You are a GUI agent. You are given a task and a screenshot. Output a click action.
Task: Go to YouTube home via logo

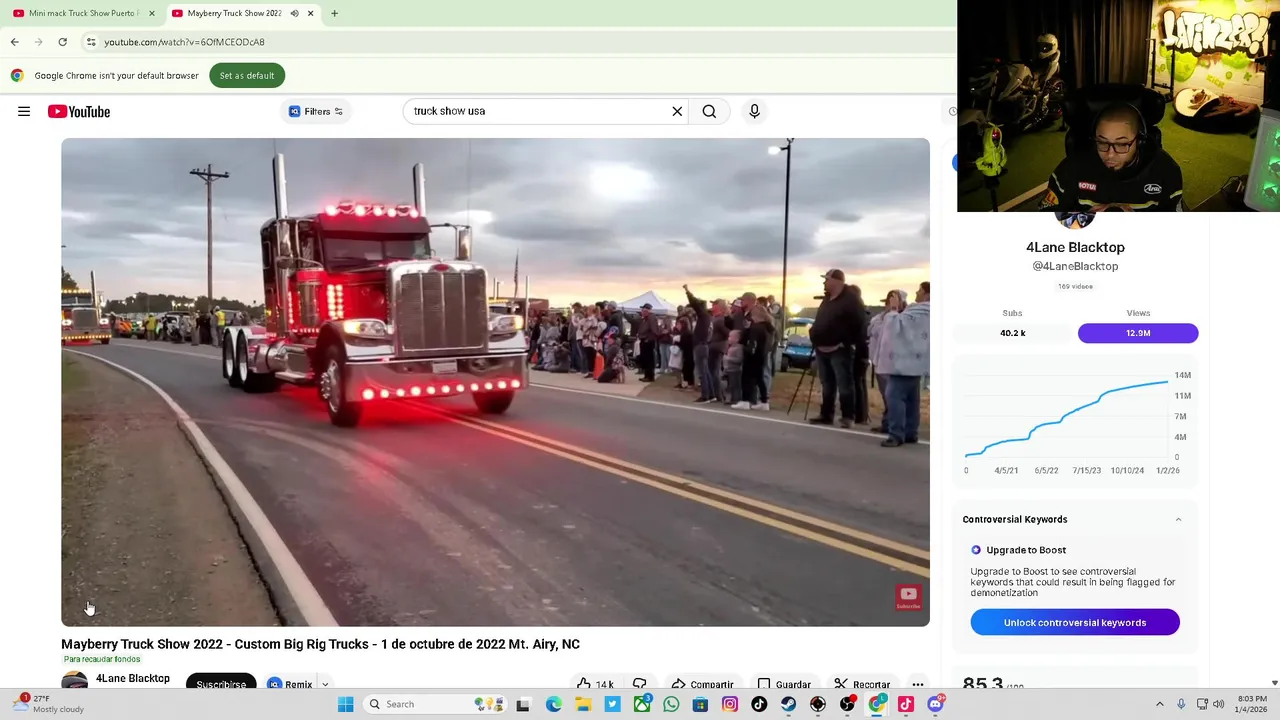(x=79, y=111)
